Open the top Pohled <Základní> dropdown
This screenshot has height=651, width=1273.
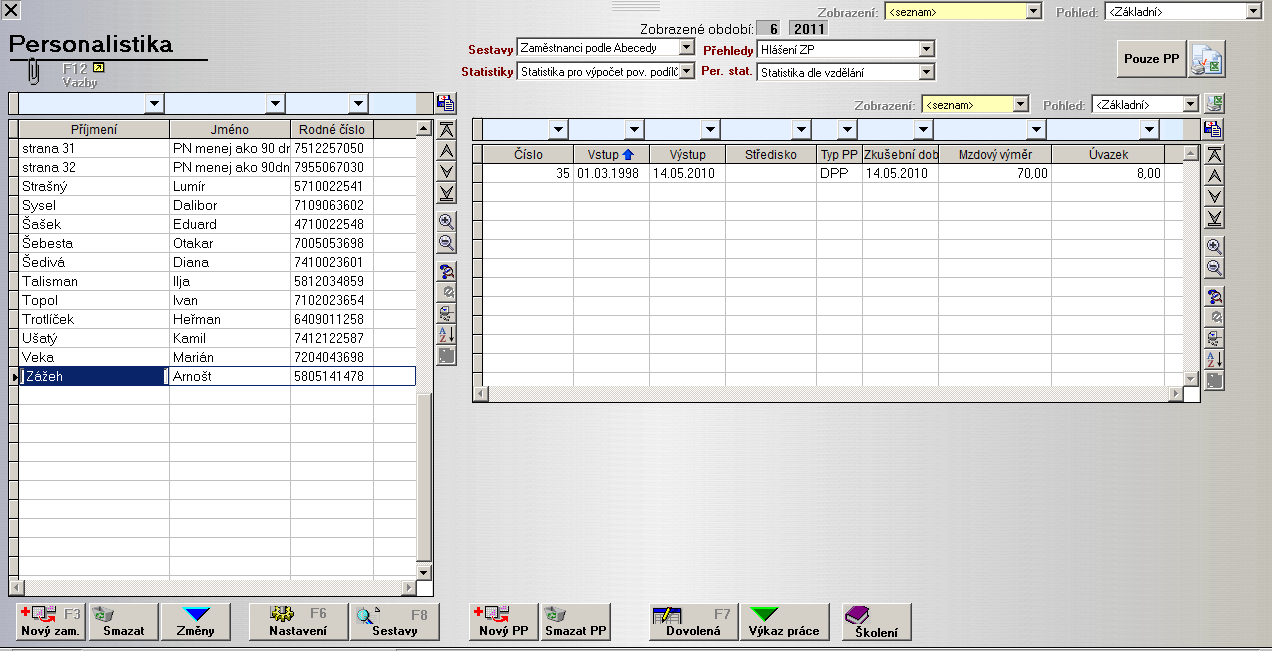point(1254,12)
